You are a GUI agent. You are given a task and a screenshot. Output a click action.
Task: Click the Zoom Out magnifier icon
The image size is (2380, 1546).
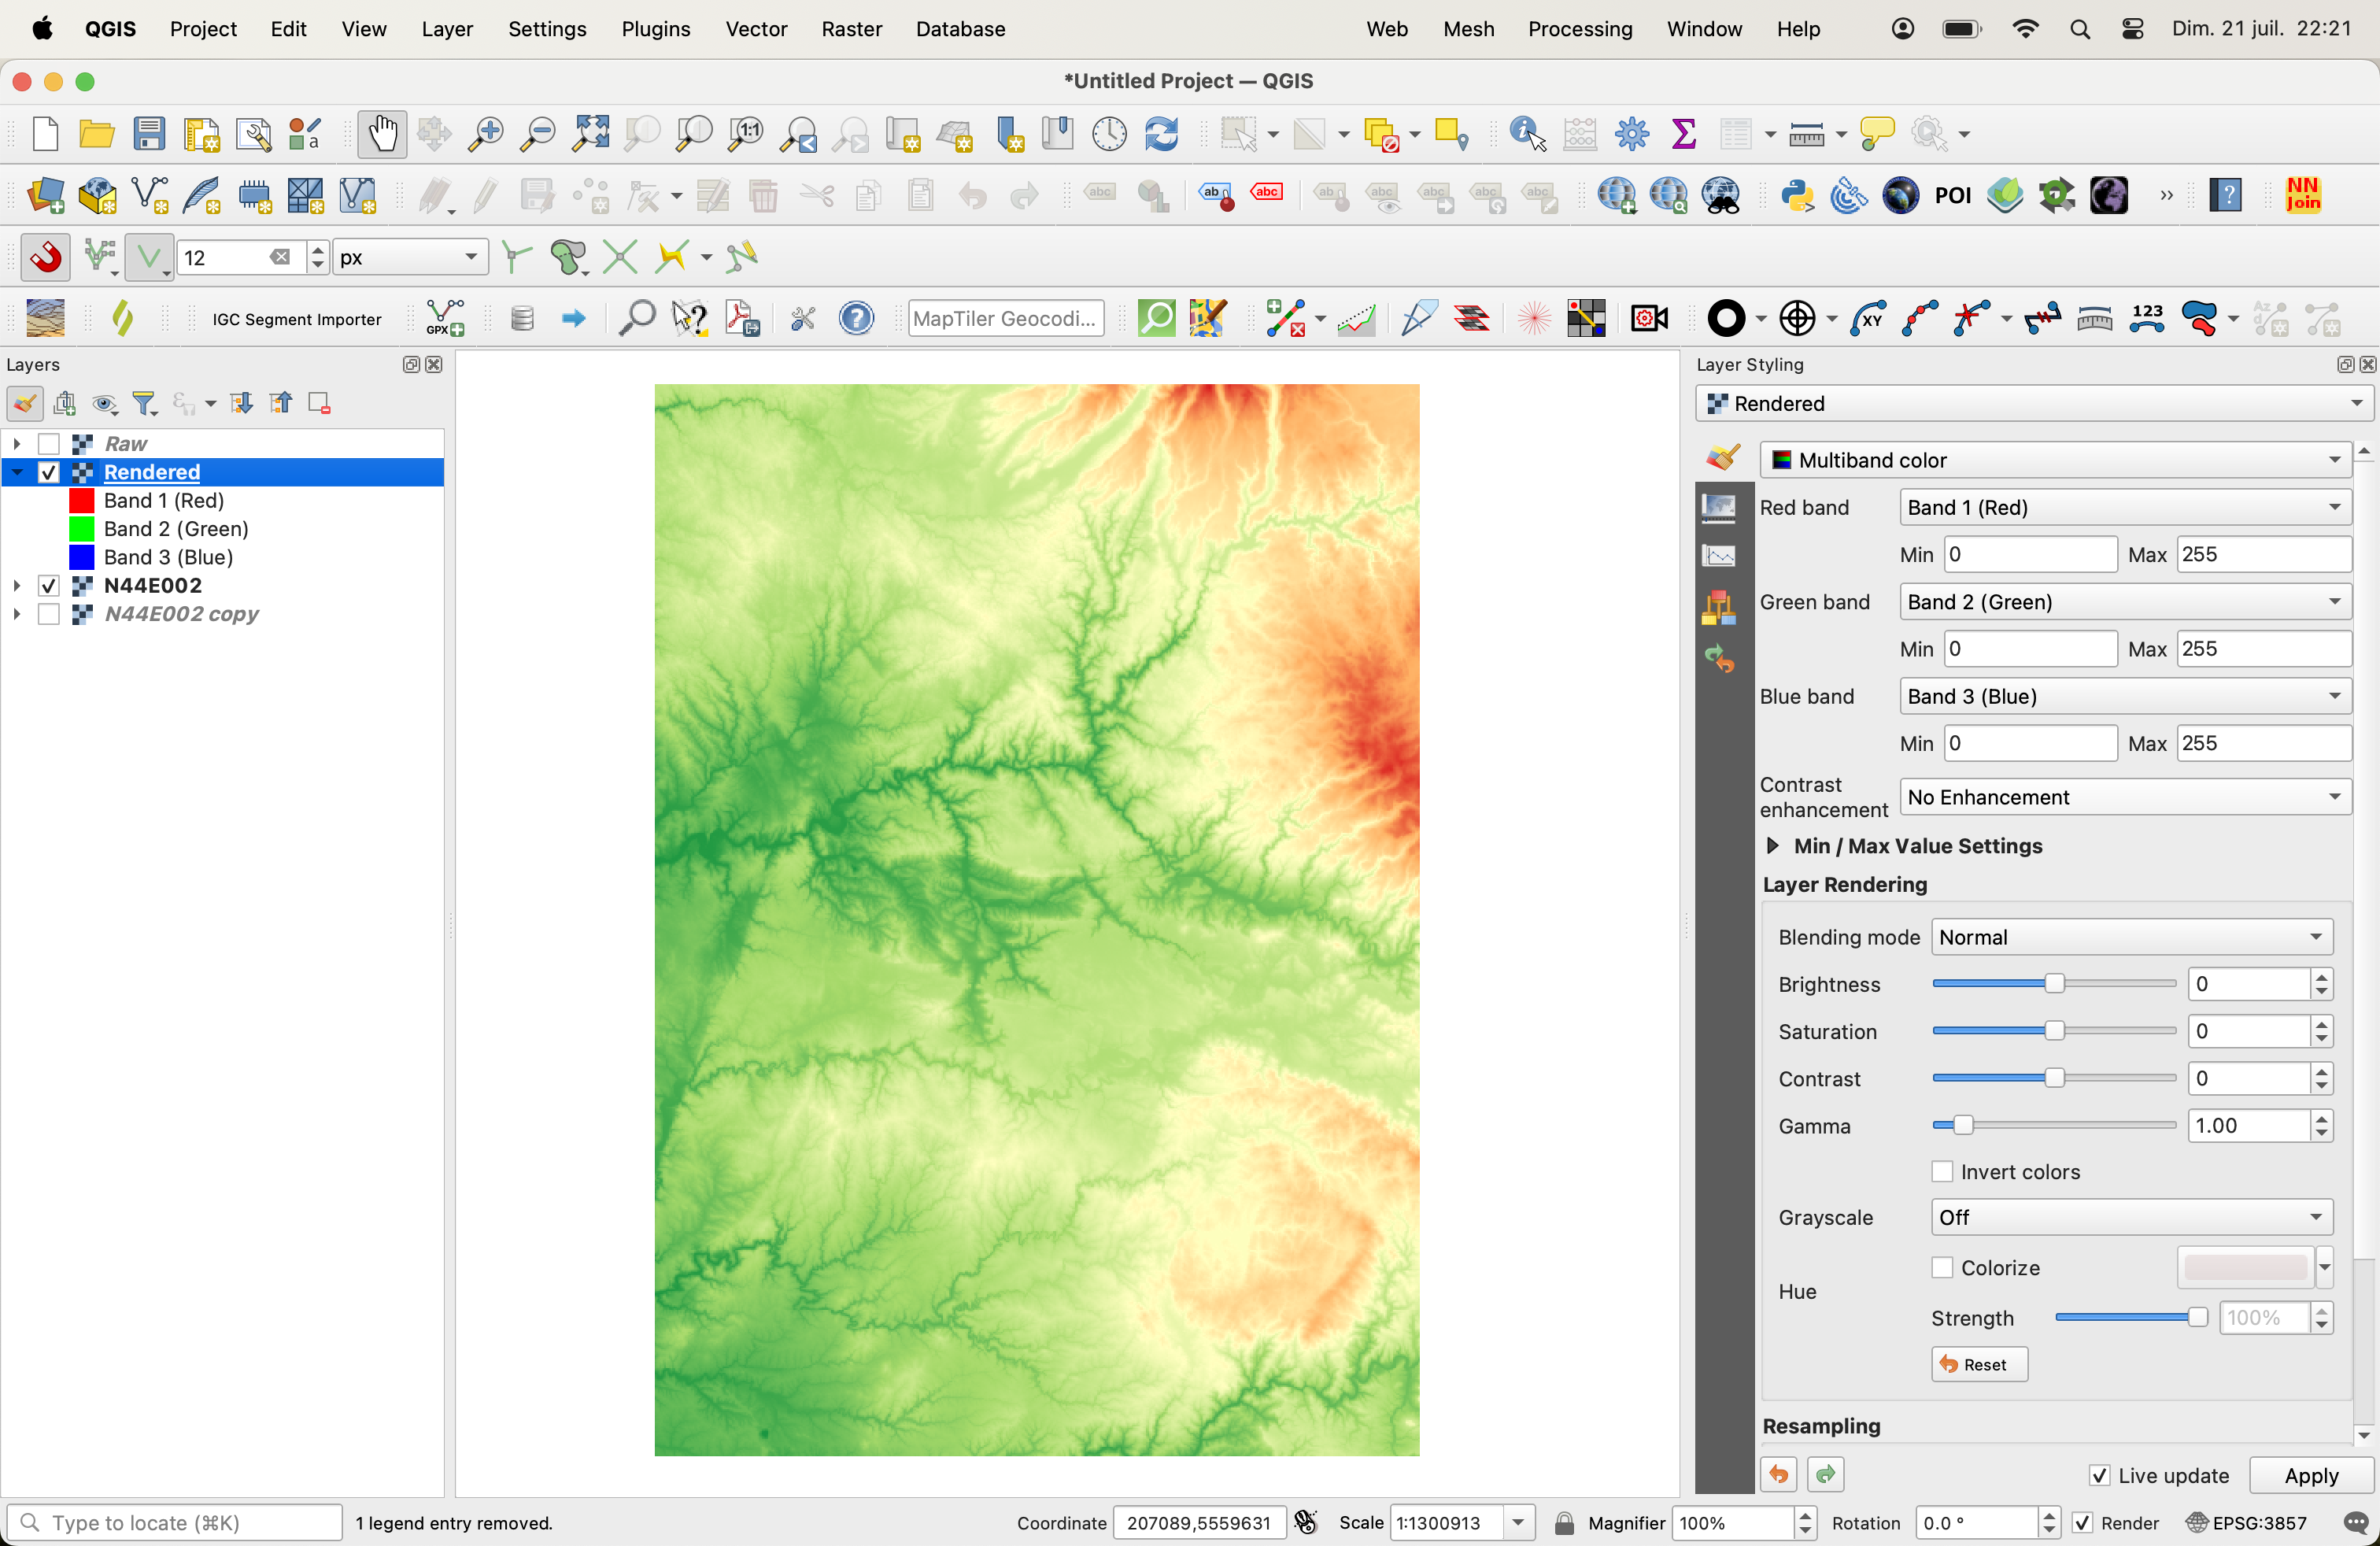pos(538,134)
